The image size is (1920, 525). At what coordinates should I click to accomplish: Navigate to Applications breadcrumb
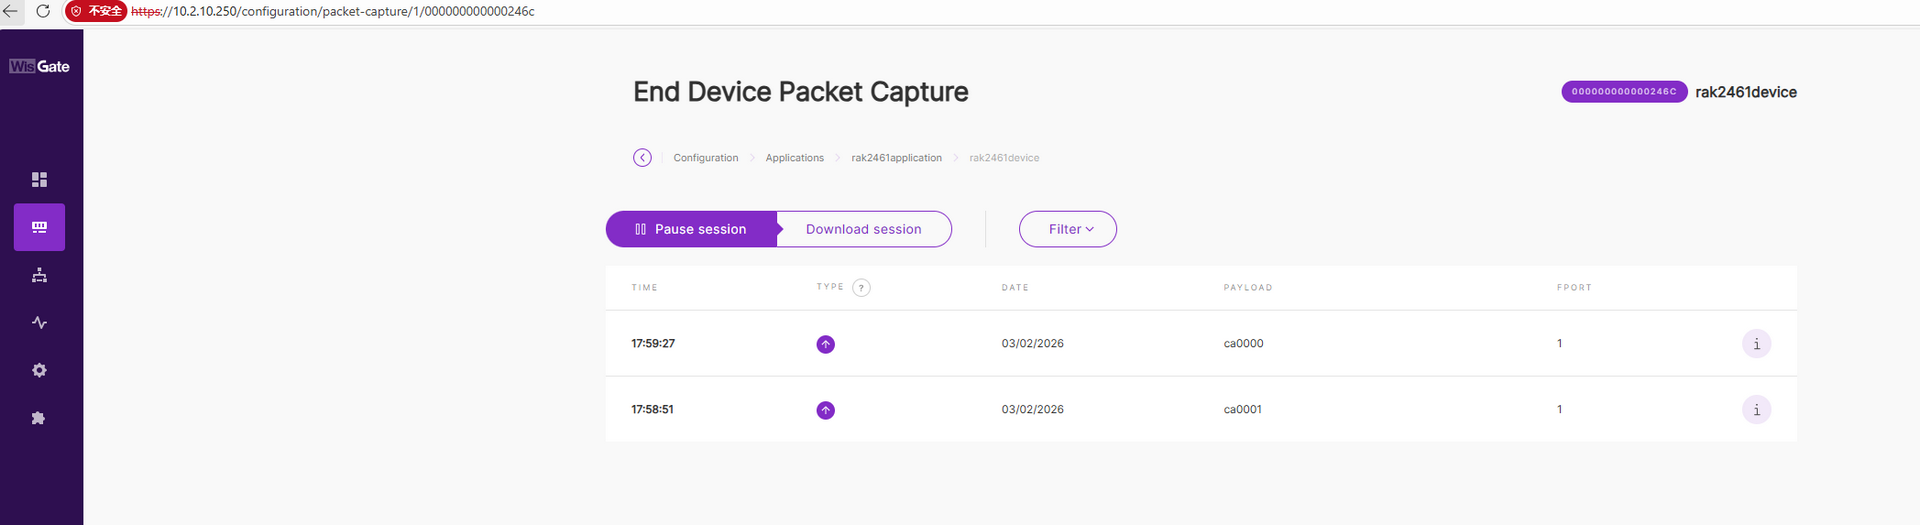pos(794,158)
